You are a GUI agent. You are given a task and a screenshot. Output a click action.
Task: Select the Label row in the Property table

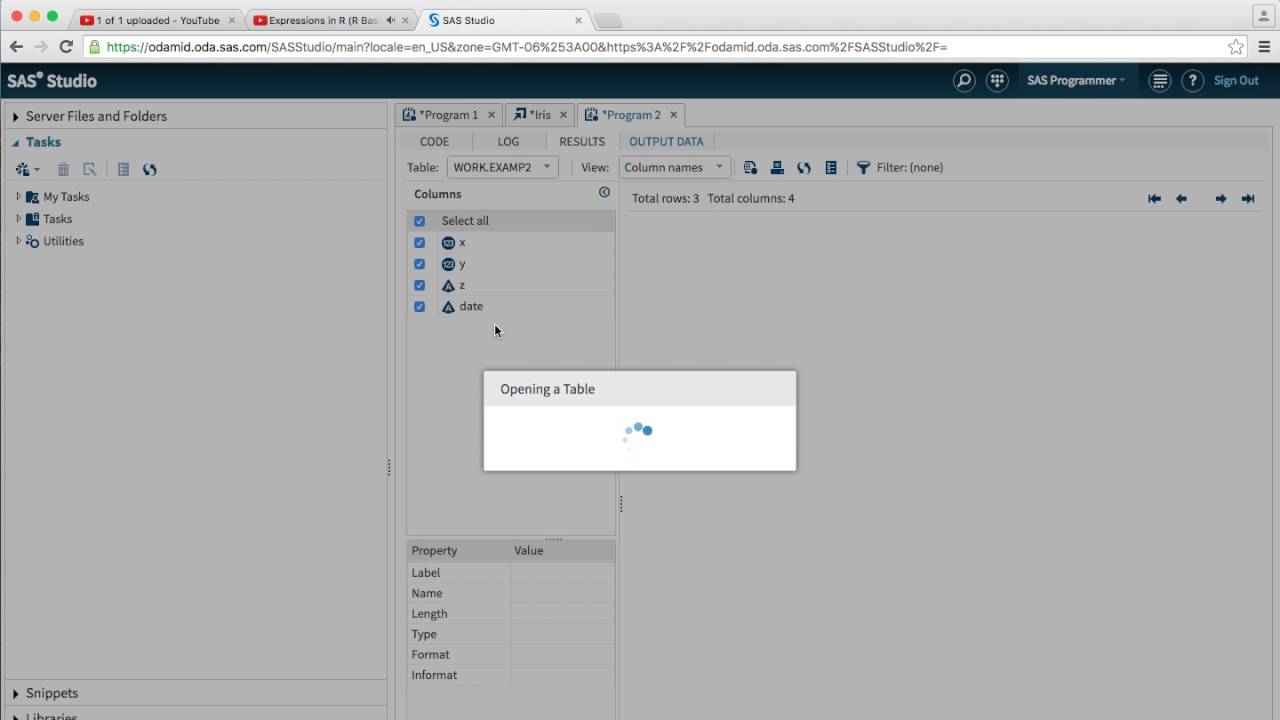coord(511,573)
